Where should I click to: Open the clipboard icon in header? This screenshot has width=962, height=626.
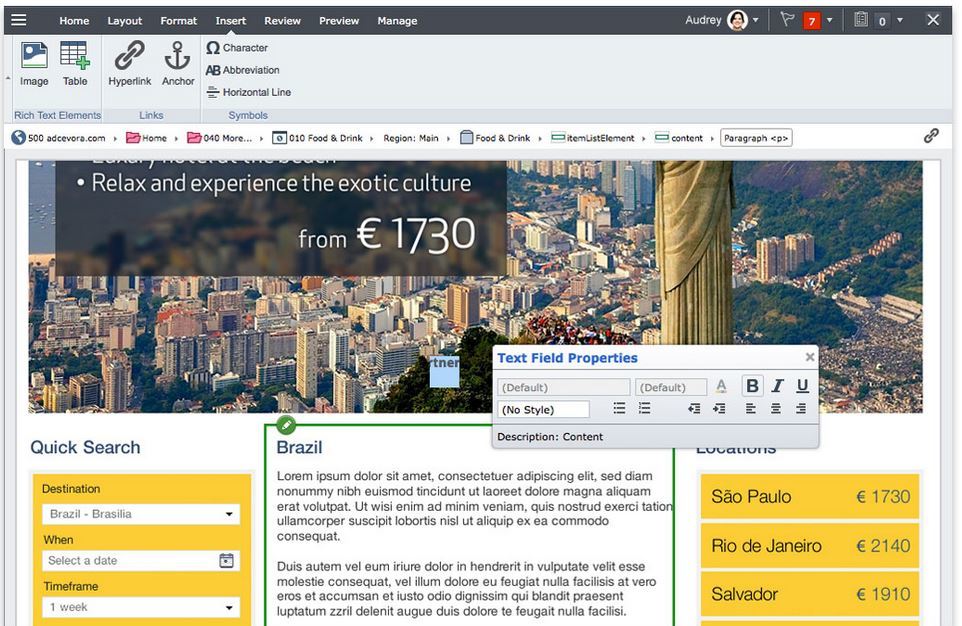click(861, 20)
